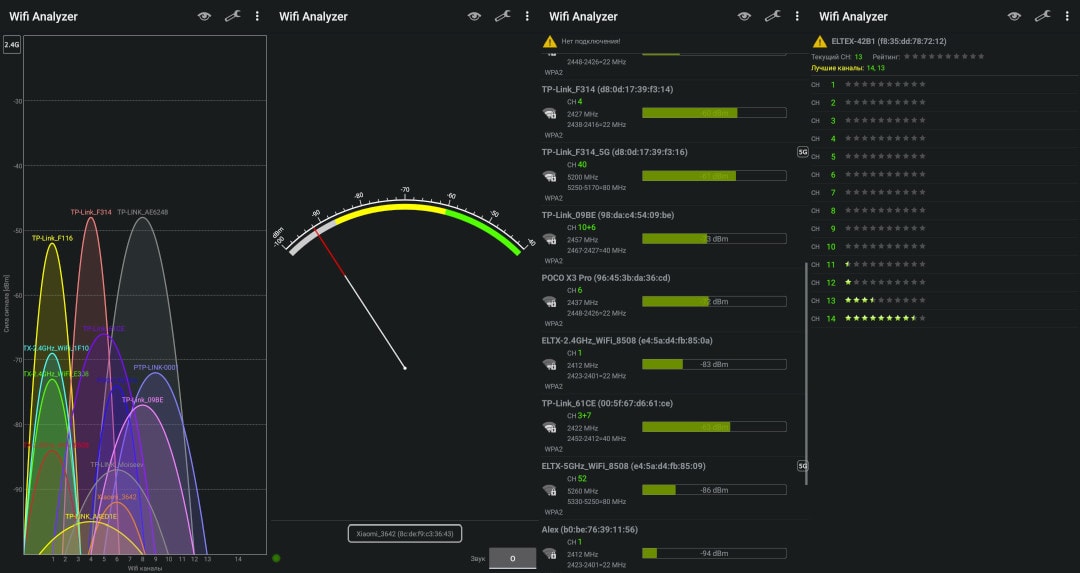Image resolution: width=1080 pixels, height=573 pixels.
Task: Click the Рейтинг star row in header
Action: (x=944, y=56)
